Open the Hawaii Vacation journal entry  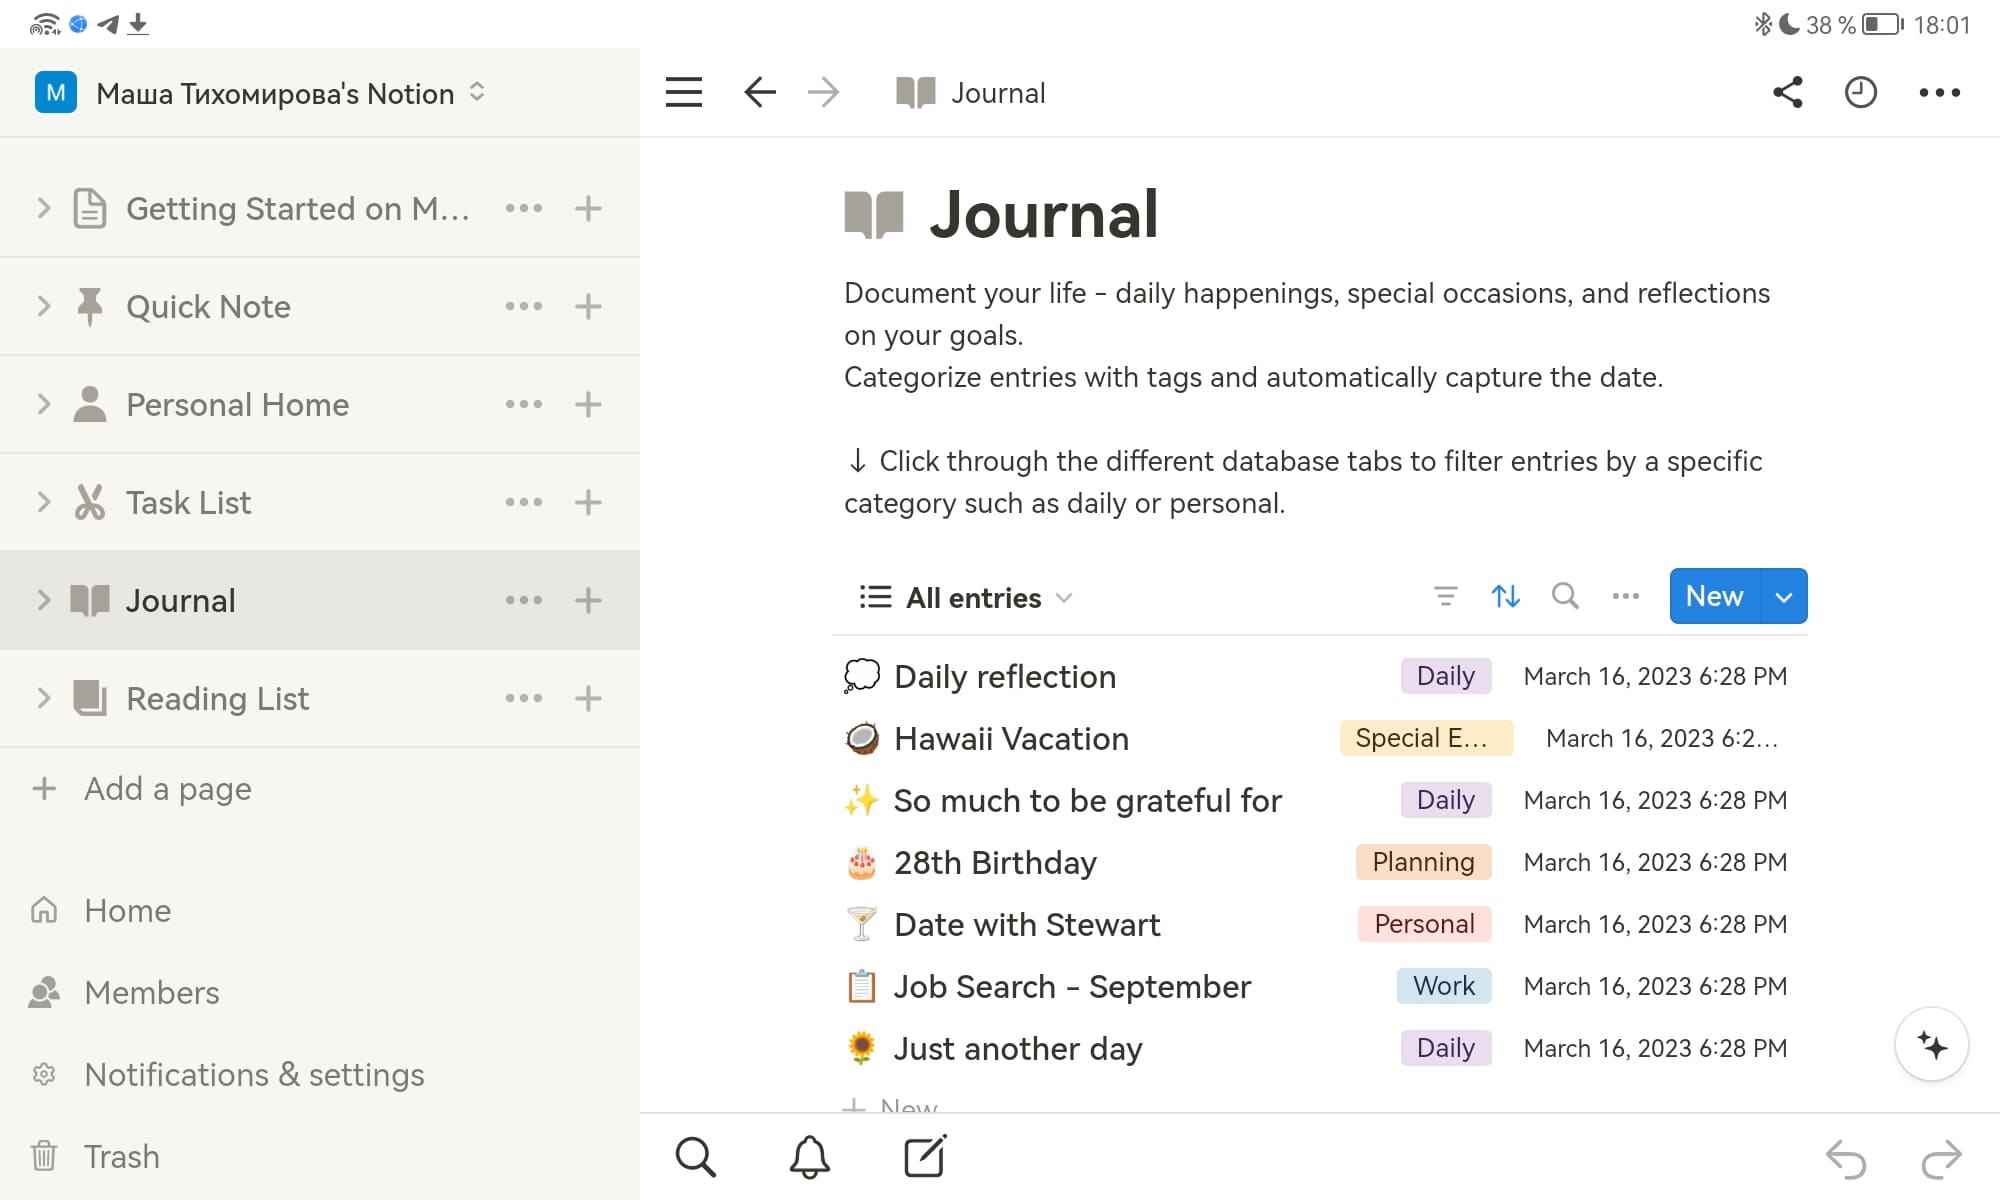(x=1010, y=739)
